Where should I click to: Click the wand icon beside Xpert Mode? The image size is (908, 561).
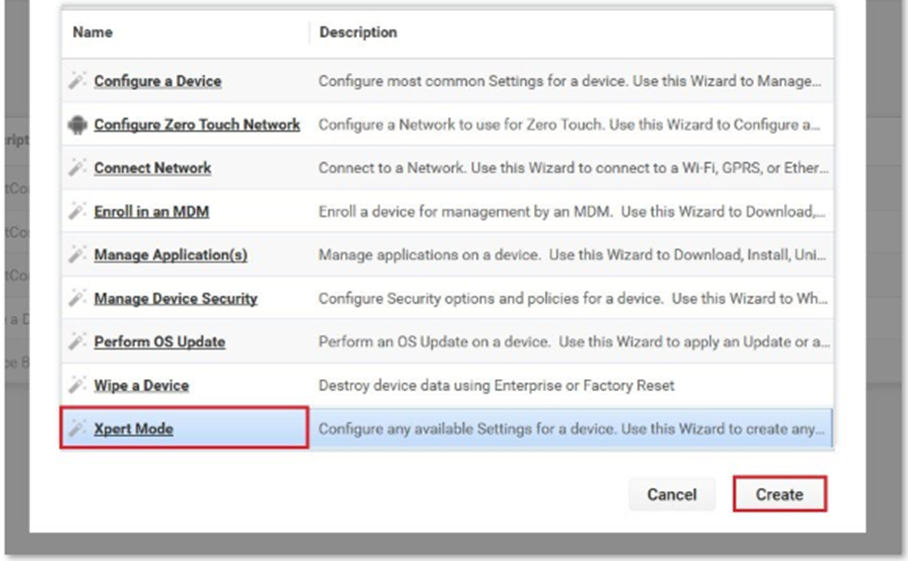pyautogui.click(x=77, y=429)
